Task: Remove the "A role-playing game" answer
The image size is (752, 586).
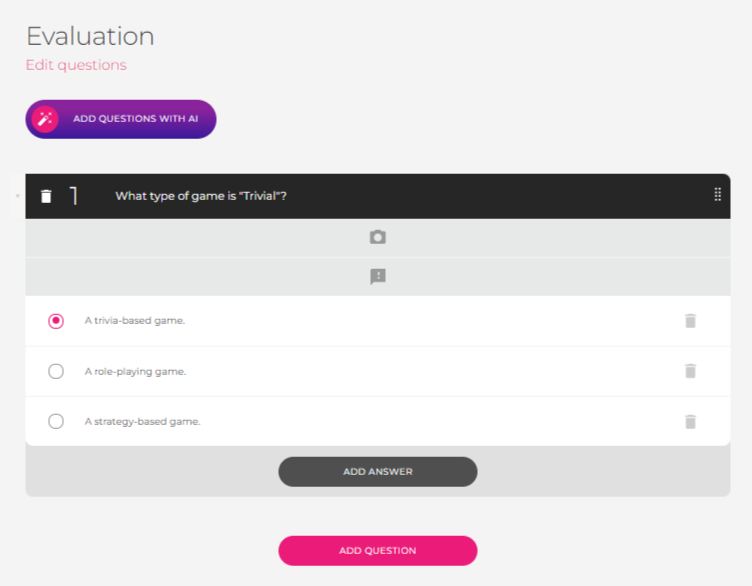Action: (x=689, y=371)
